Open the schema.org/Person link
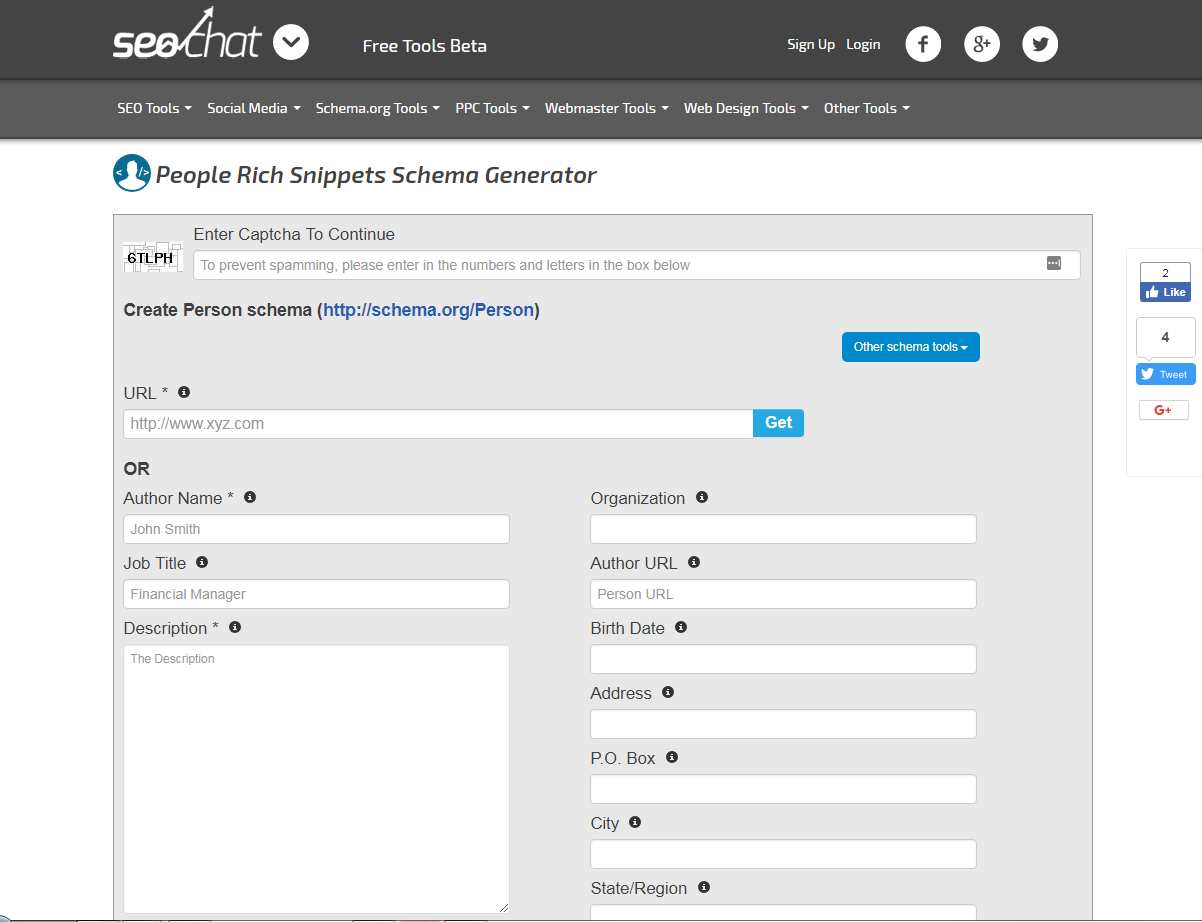 (x=428, y=310)
